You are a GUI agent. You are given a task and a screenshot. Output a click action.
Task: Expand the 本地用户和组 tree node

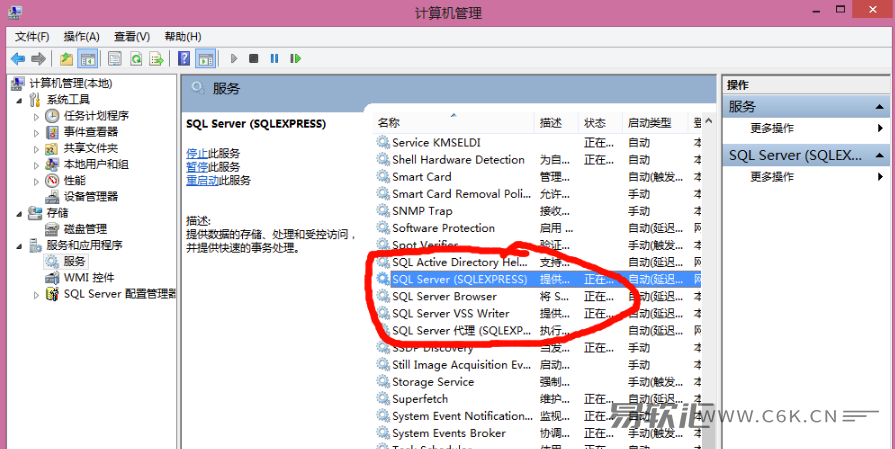[x=37, y=165]
